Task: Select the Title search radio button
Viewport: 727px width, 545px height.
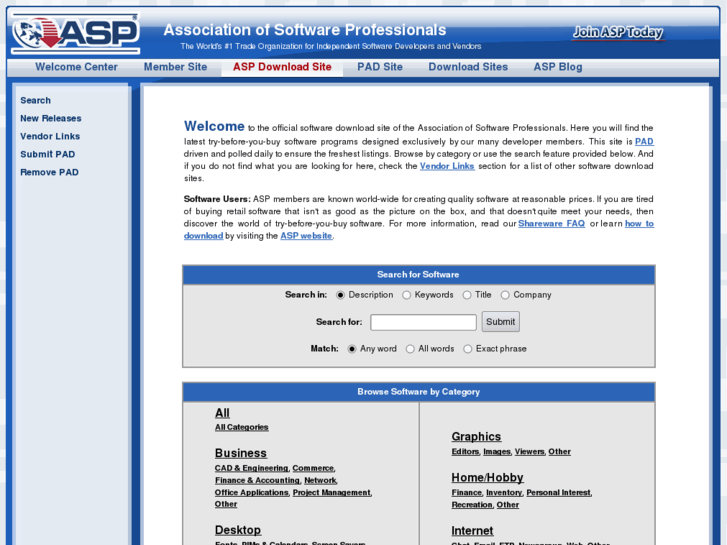Action: click(x=467, y=295)
